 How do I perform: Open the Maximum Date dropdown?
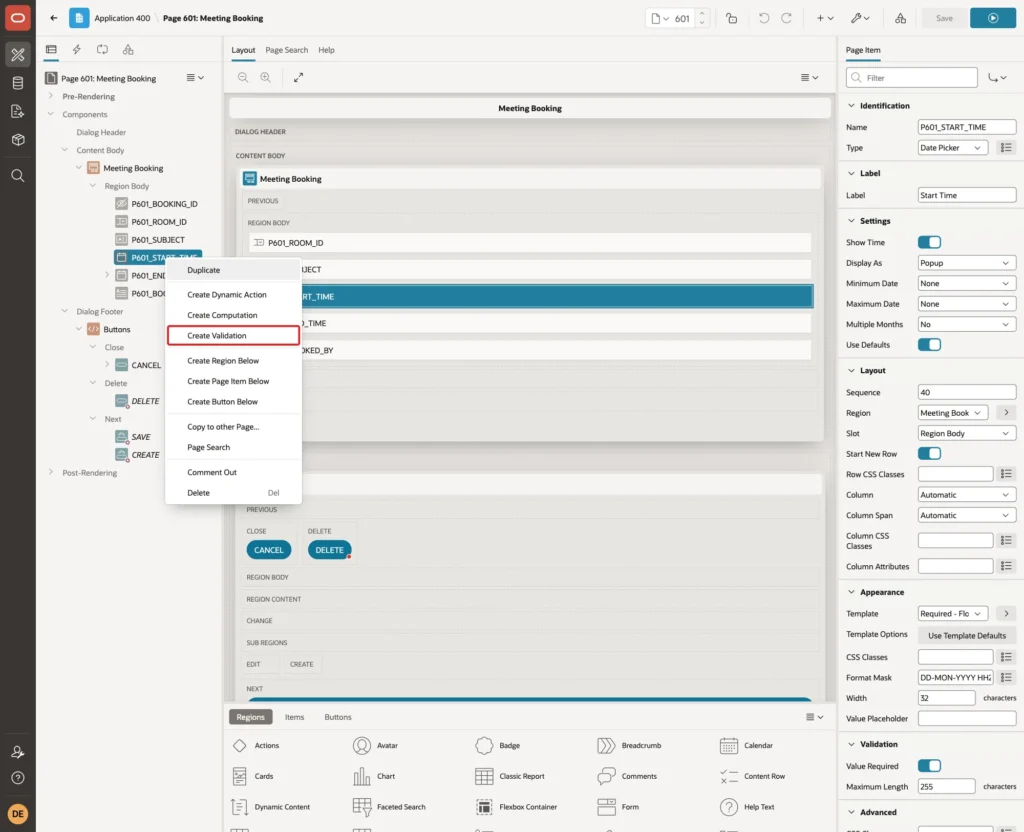tap(967, 304)
